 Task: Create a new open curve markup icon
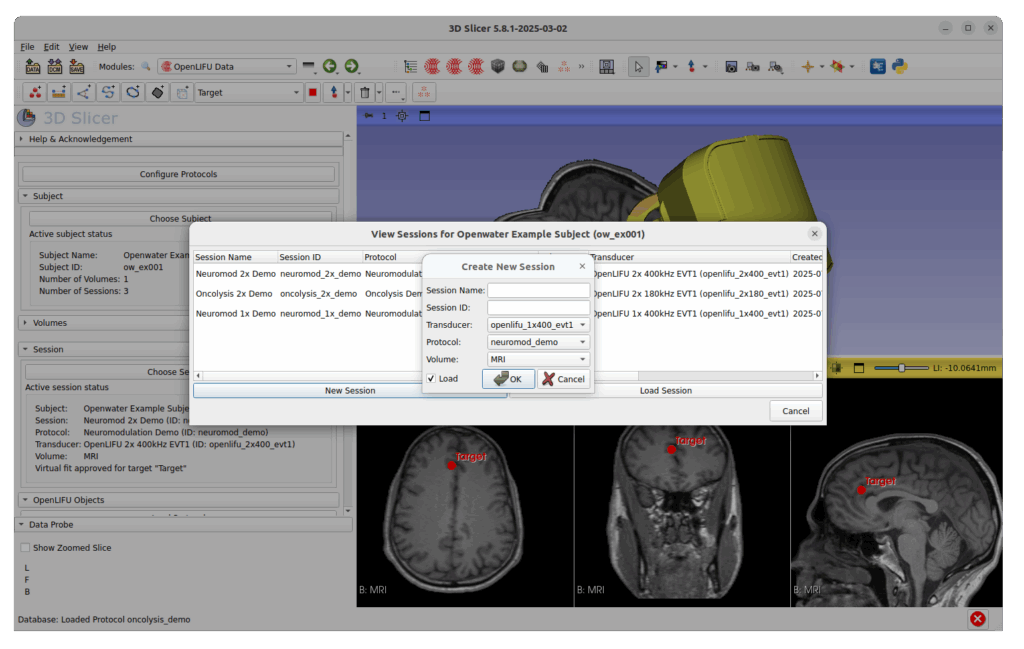[x=108, y=93]
